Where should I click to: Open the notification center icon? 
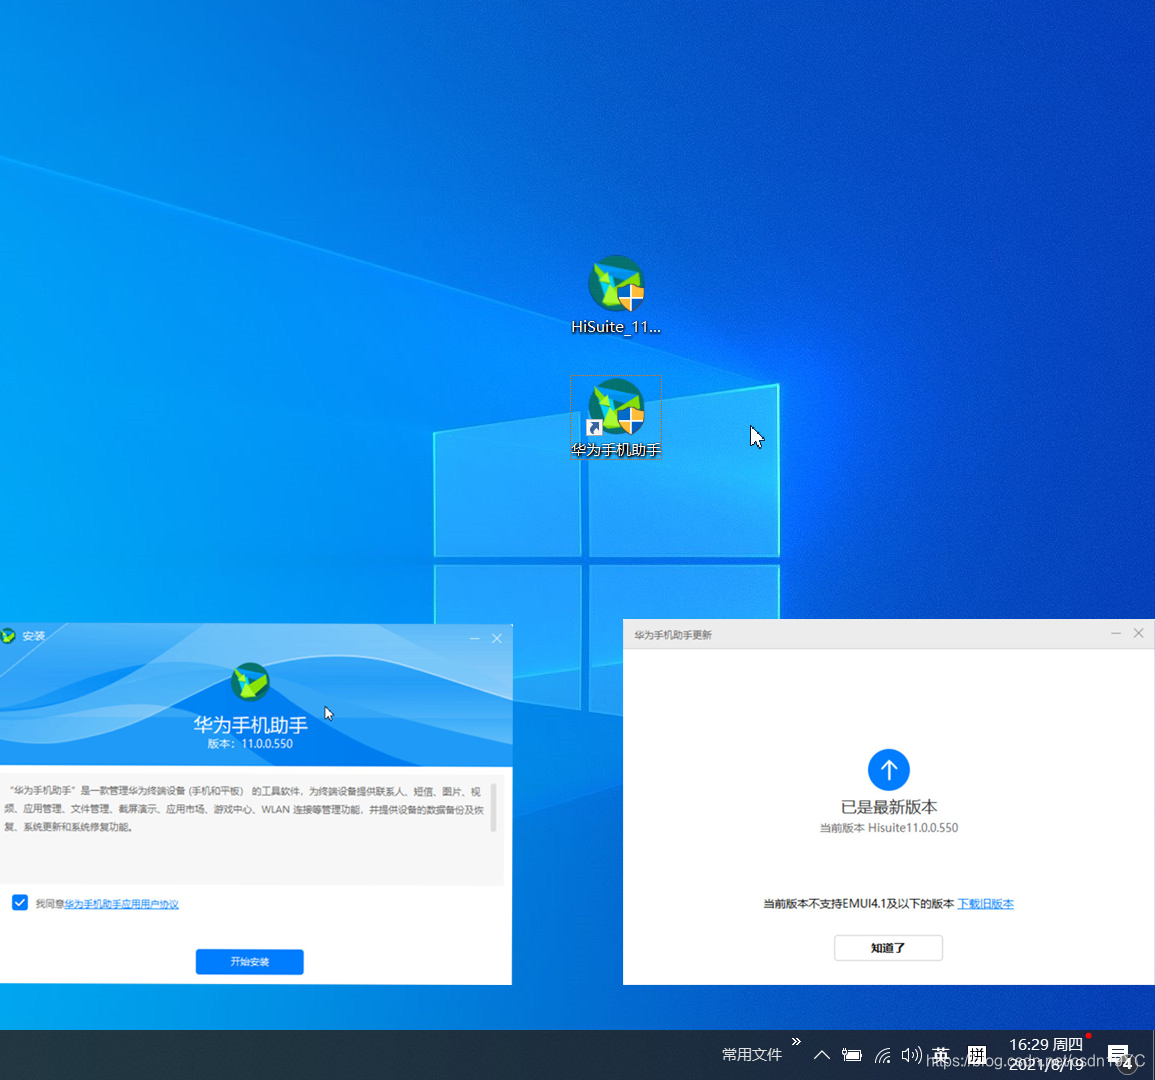coord(1119,1056)
